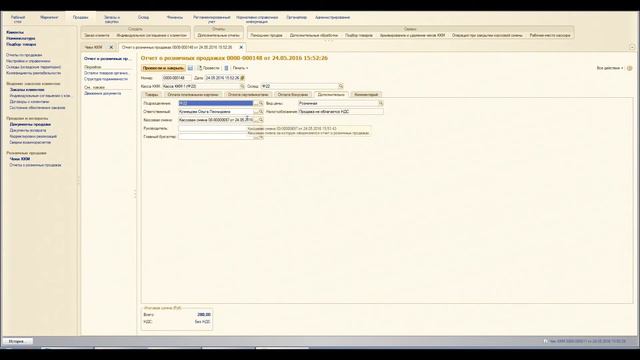This screenshot has width=640, height=360.
Task: Open Отчеты по продажам link
Action: click(24, 55)
